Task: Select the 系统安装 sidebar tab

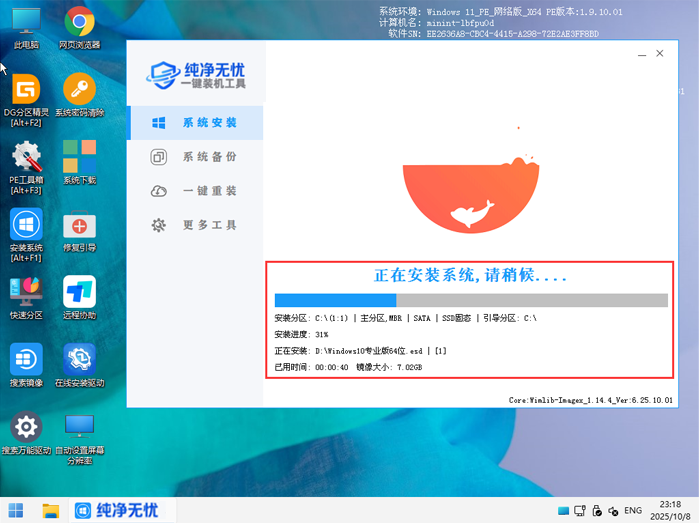Action: 196,123
